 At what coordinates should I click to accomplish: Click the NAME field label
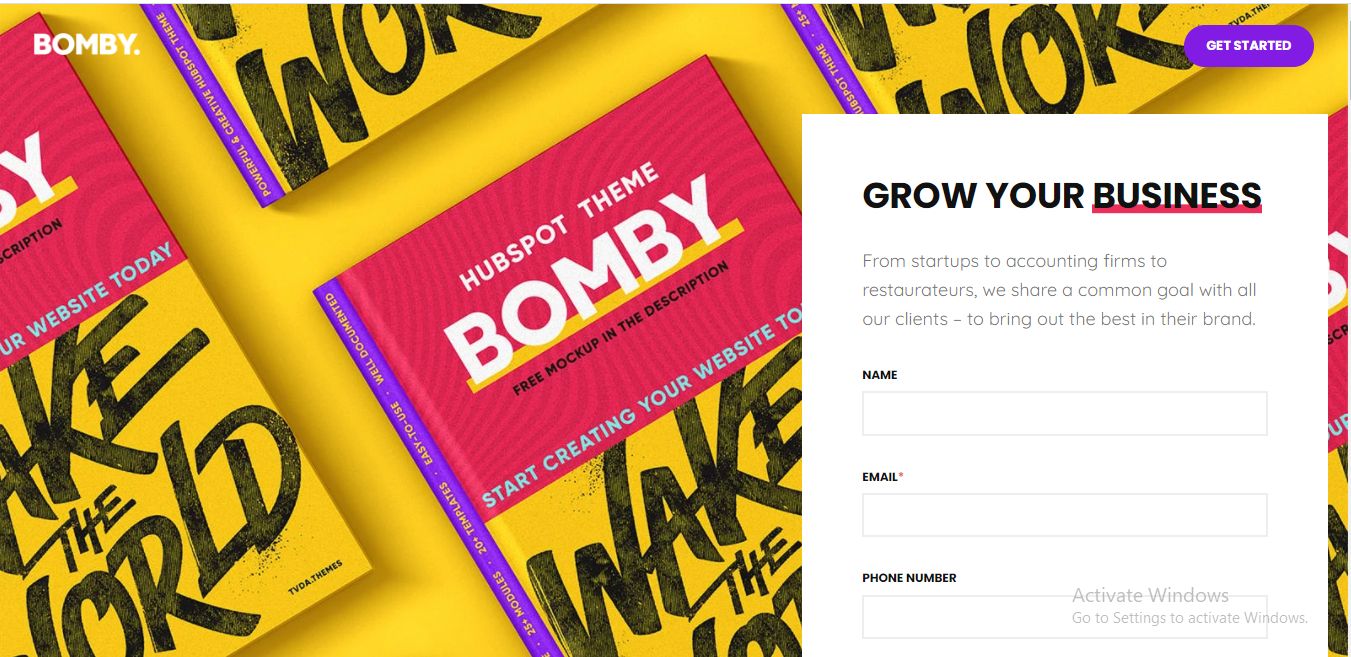[x=880, y=375]
